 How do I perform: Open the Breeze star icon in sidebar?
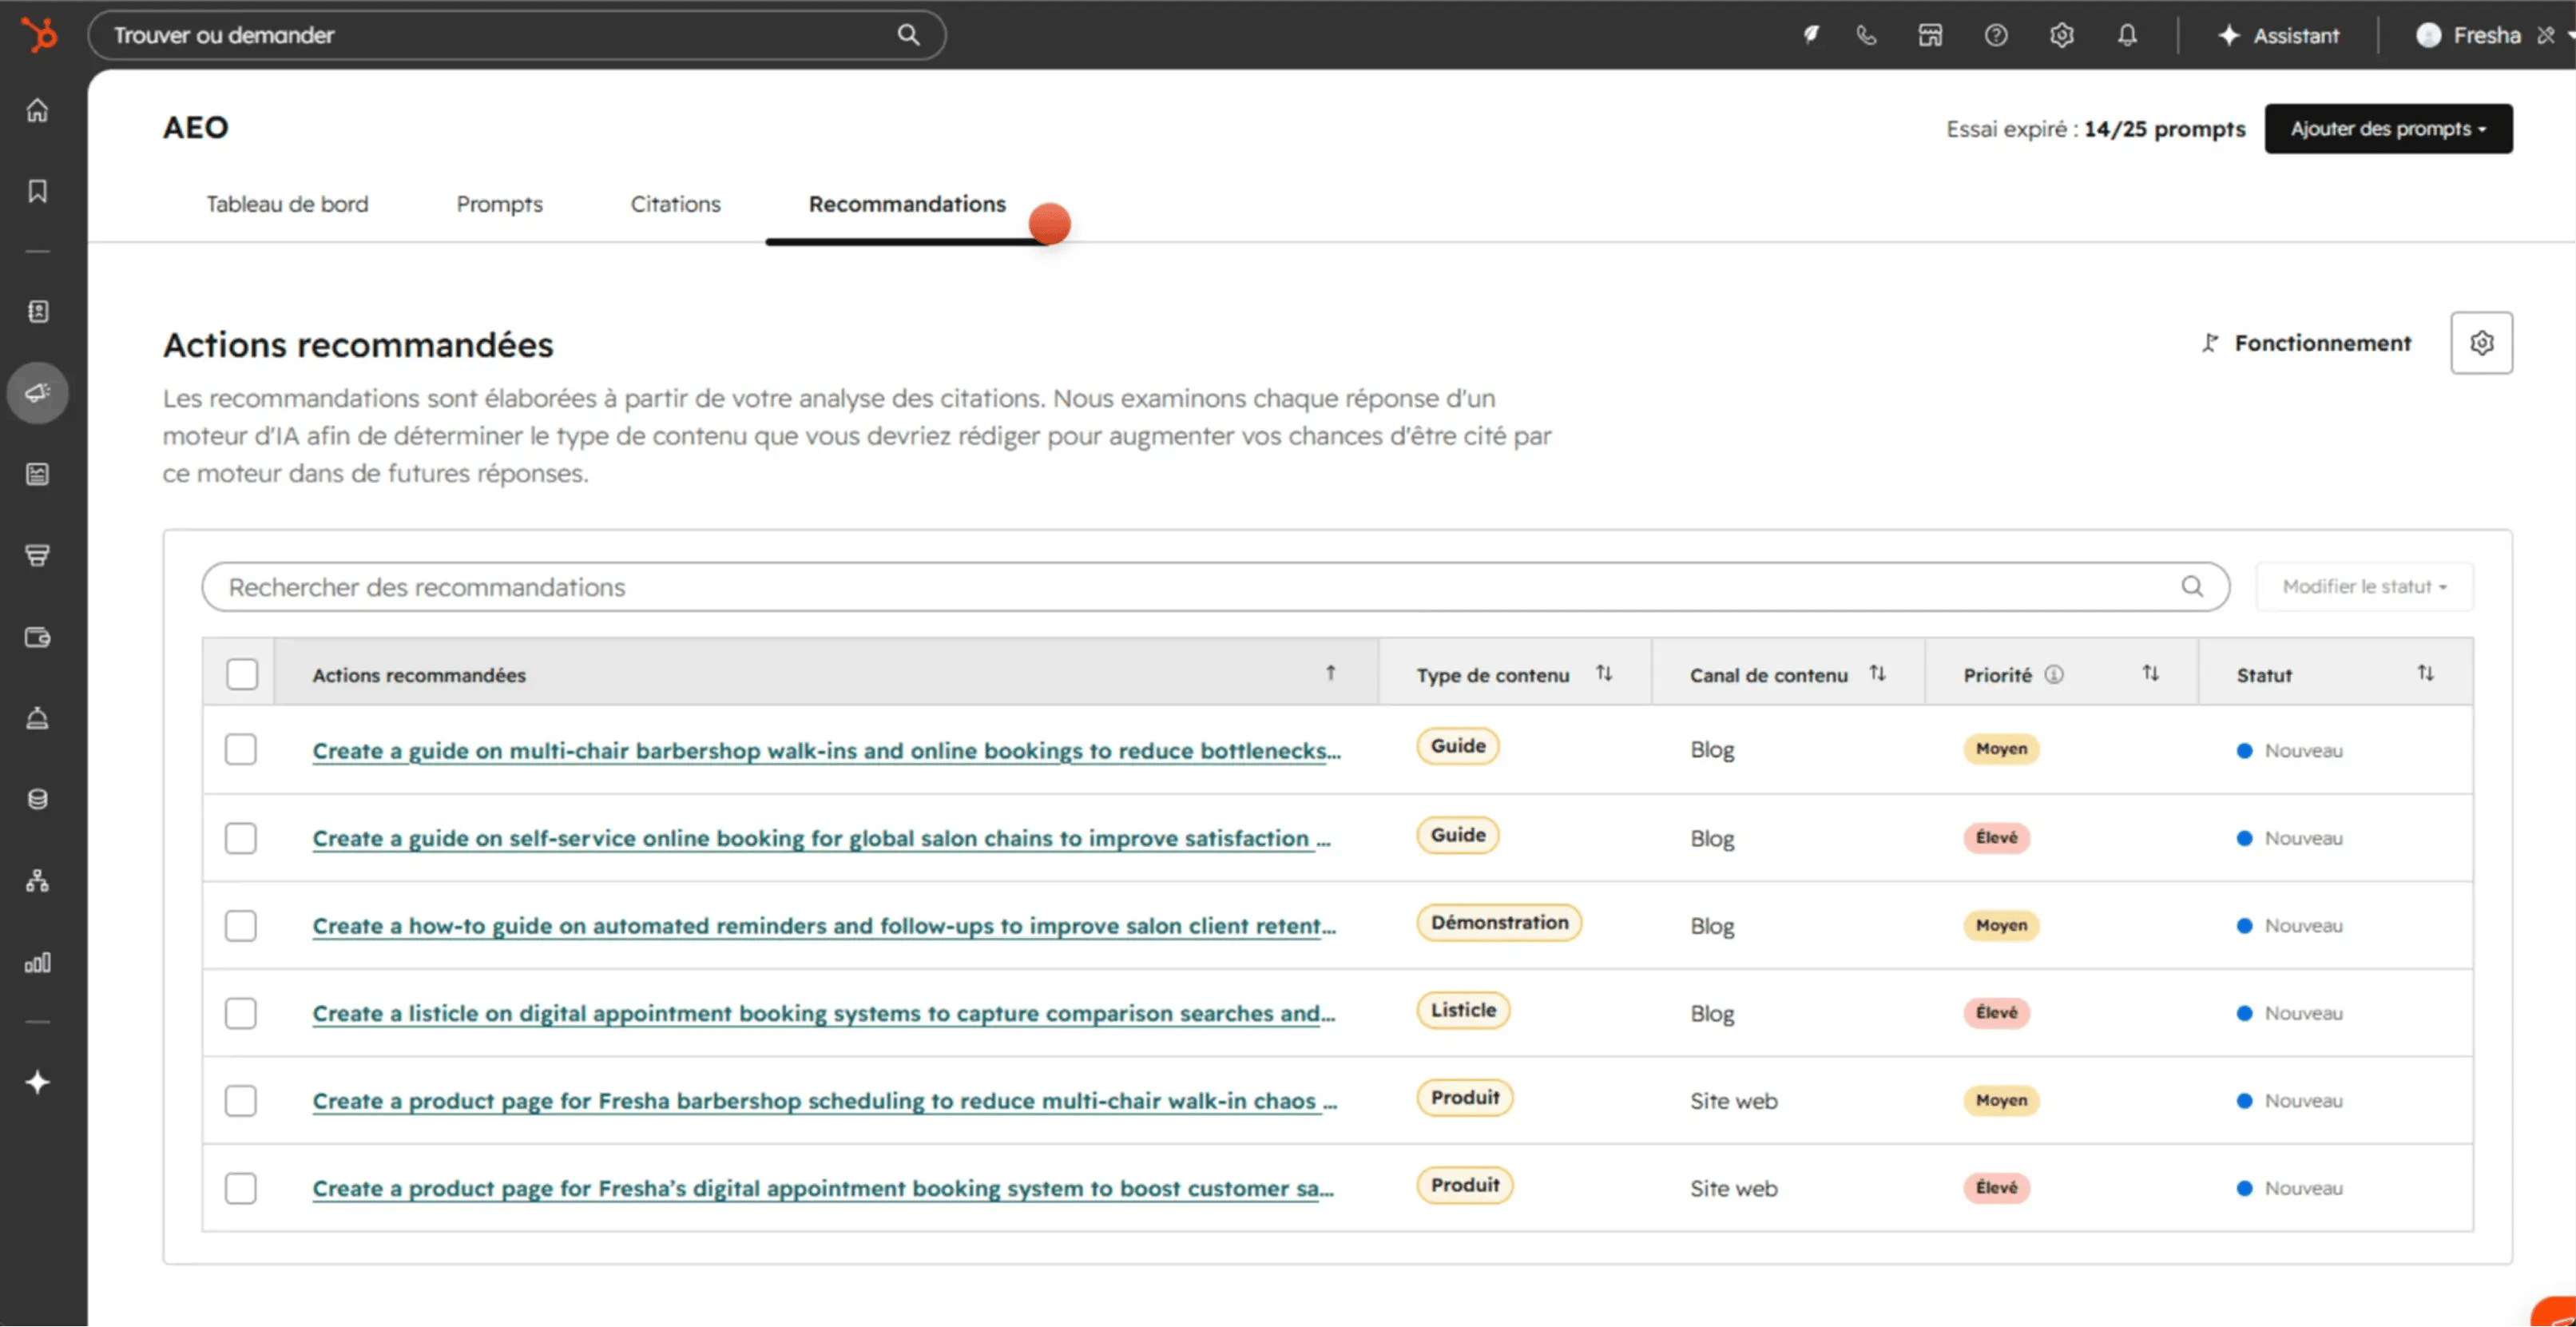37,1082
